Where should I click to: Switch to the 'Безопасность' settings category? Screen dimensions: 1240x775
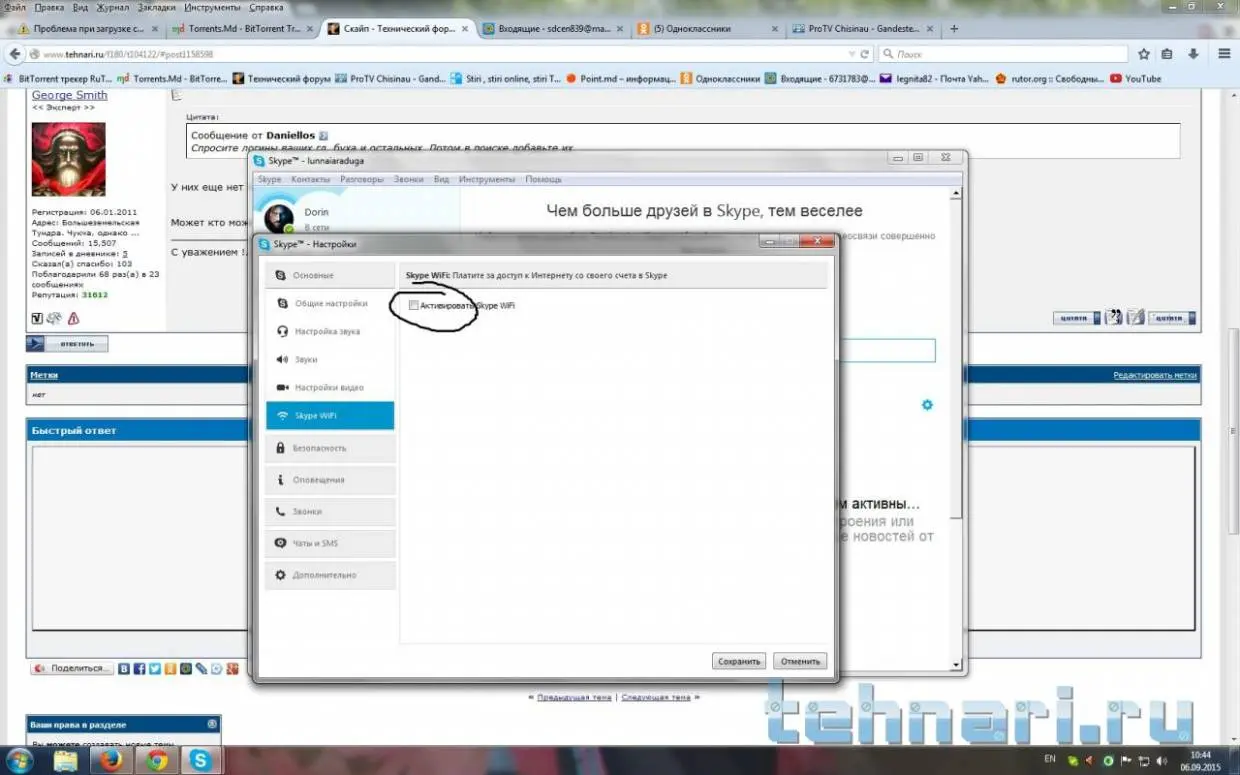330,448
